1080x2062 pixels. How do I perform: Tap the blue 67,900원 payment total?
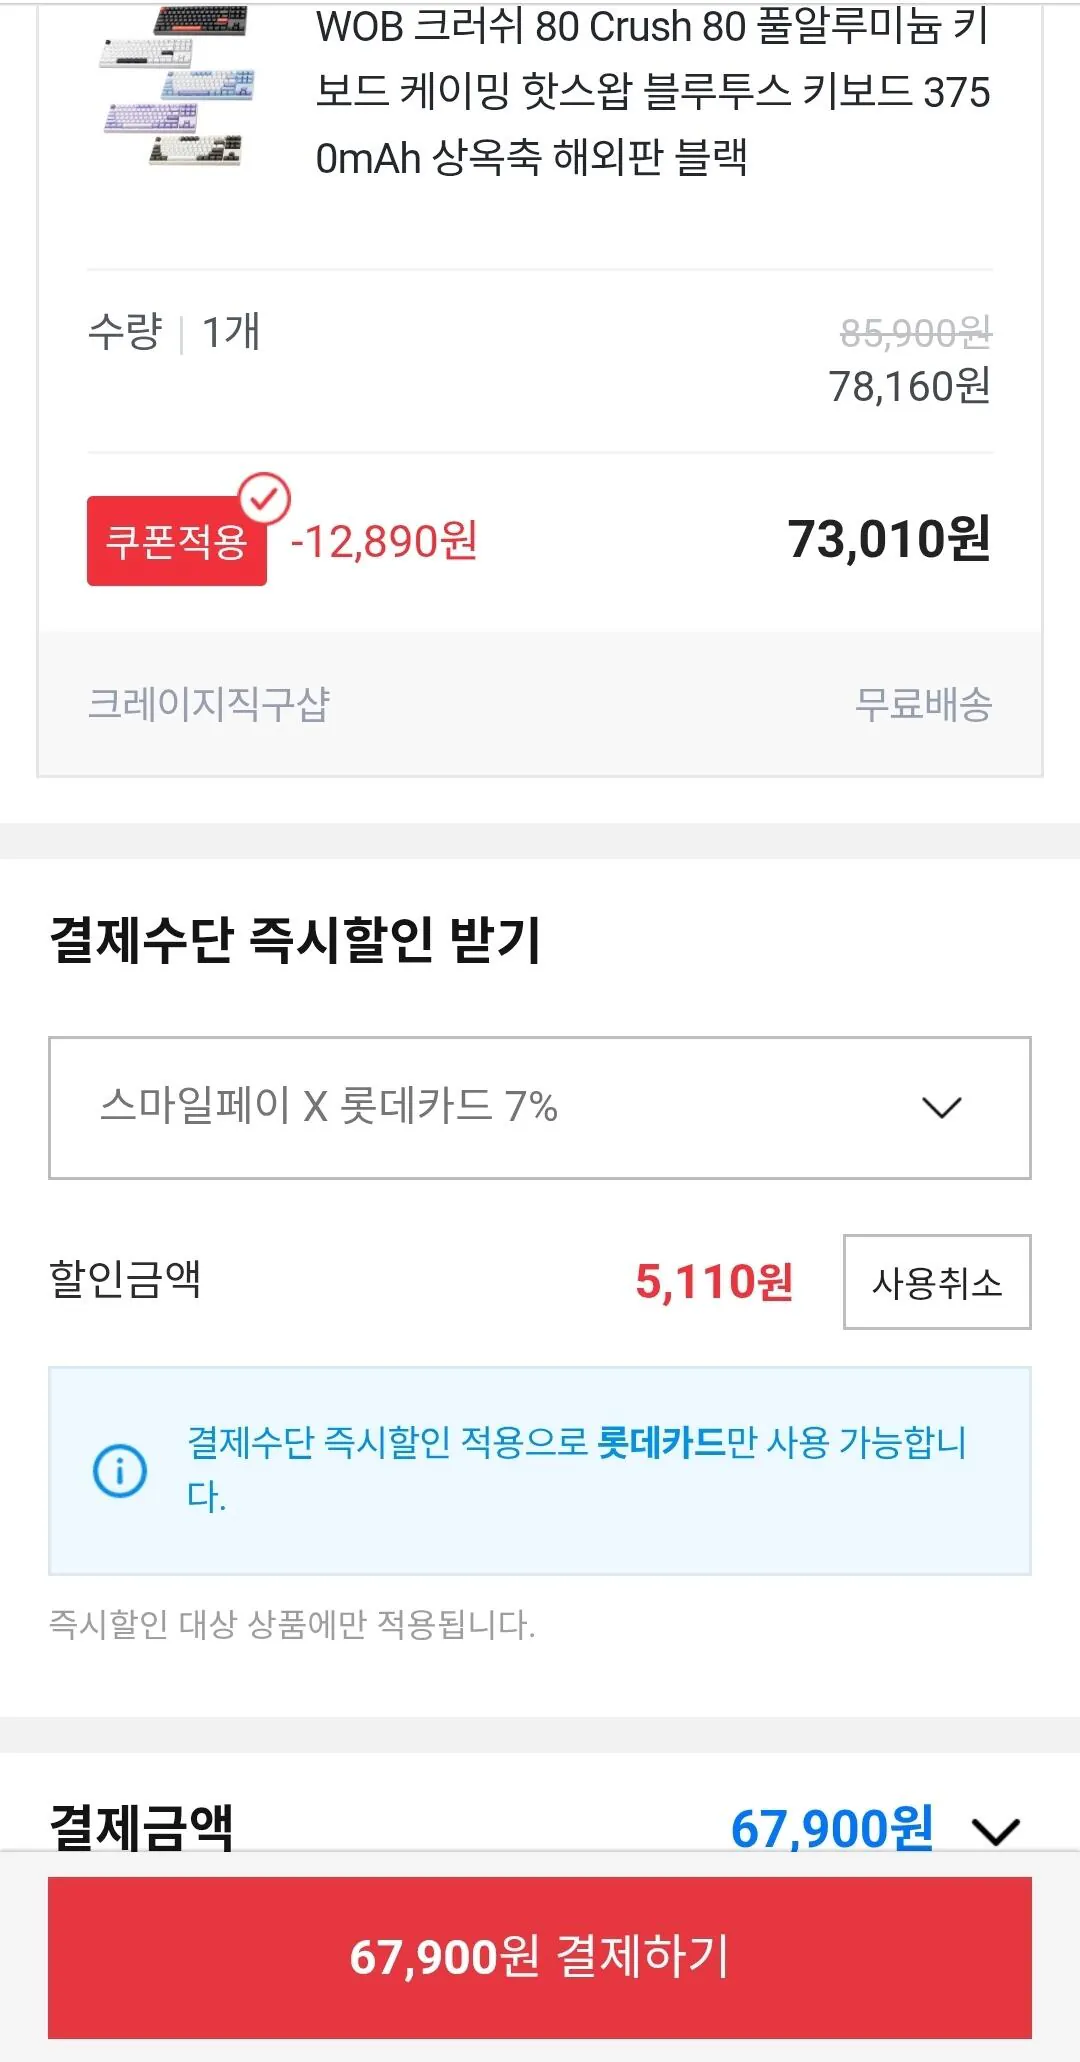[832, 1828]
